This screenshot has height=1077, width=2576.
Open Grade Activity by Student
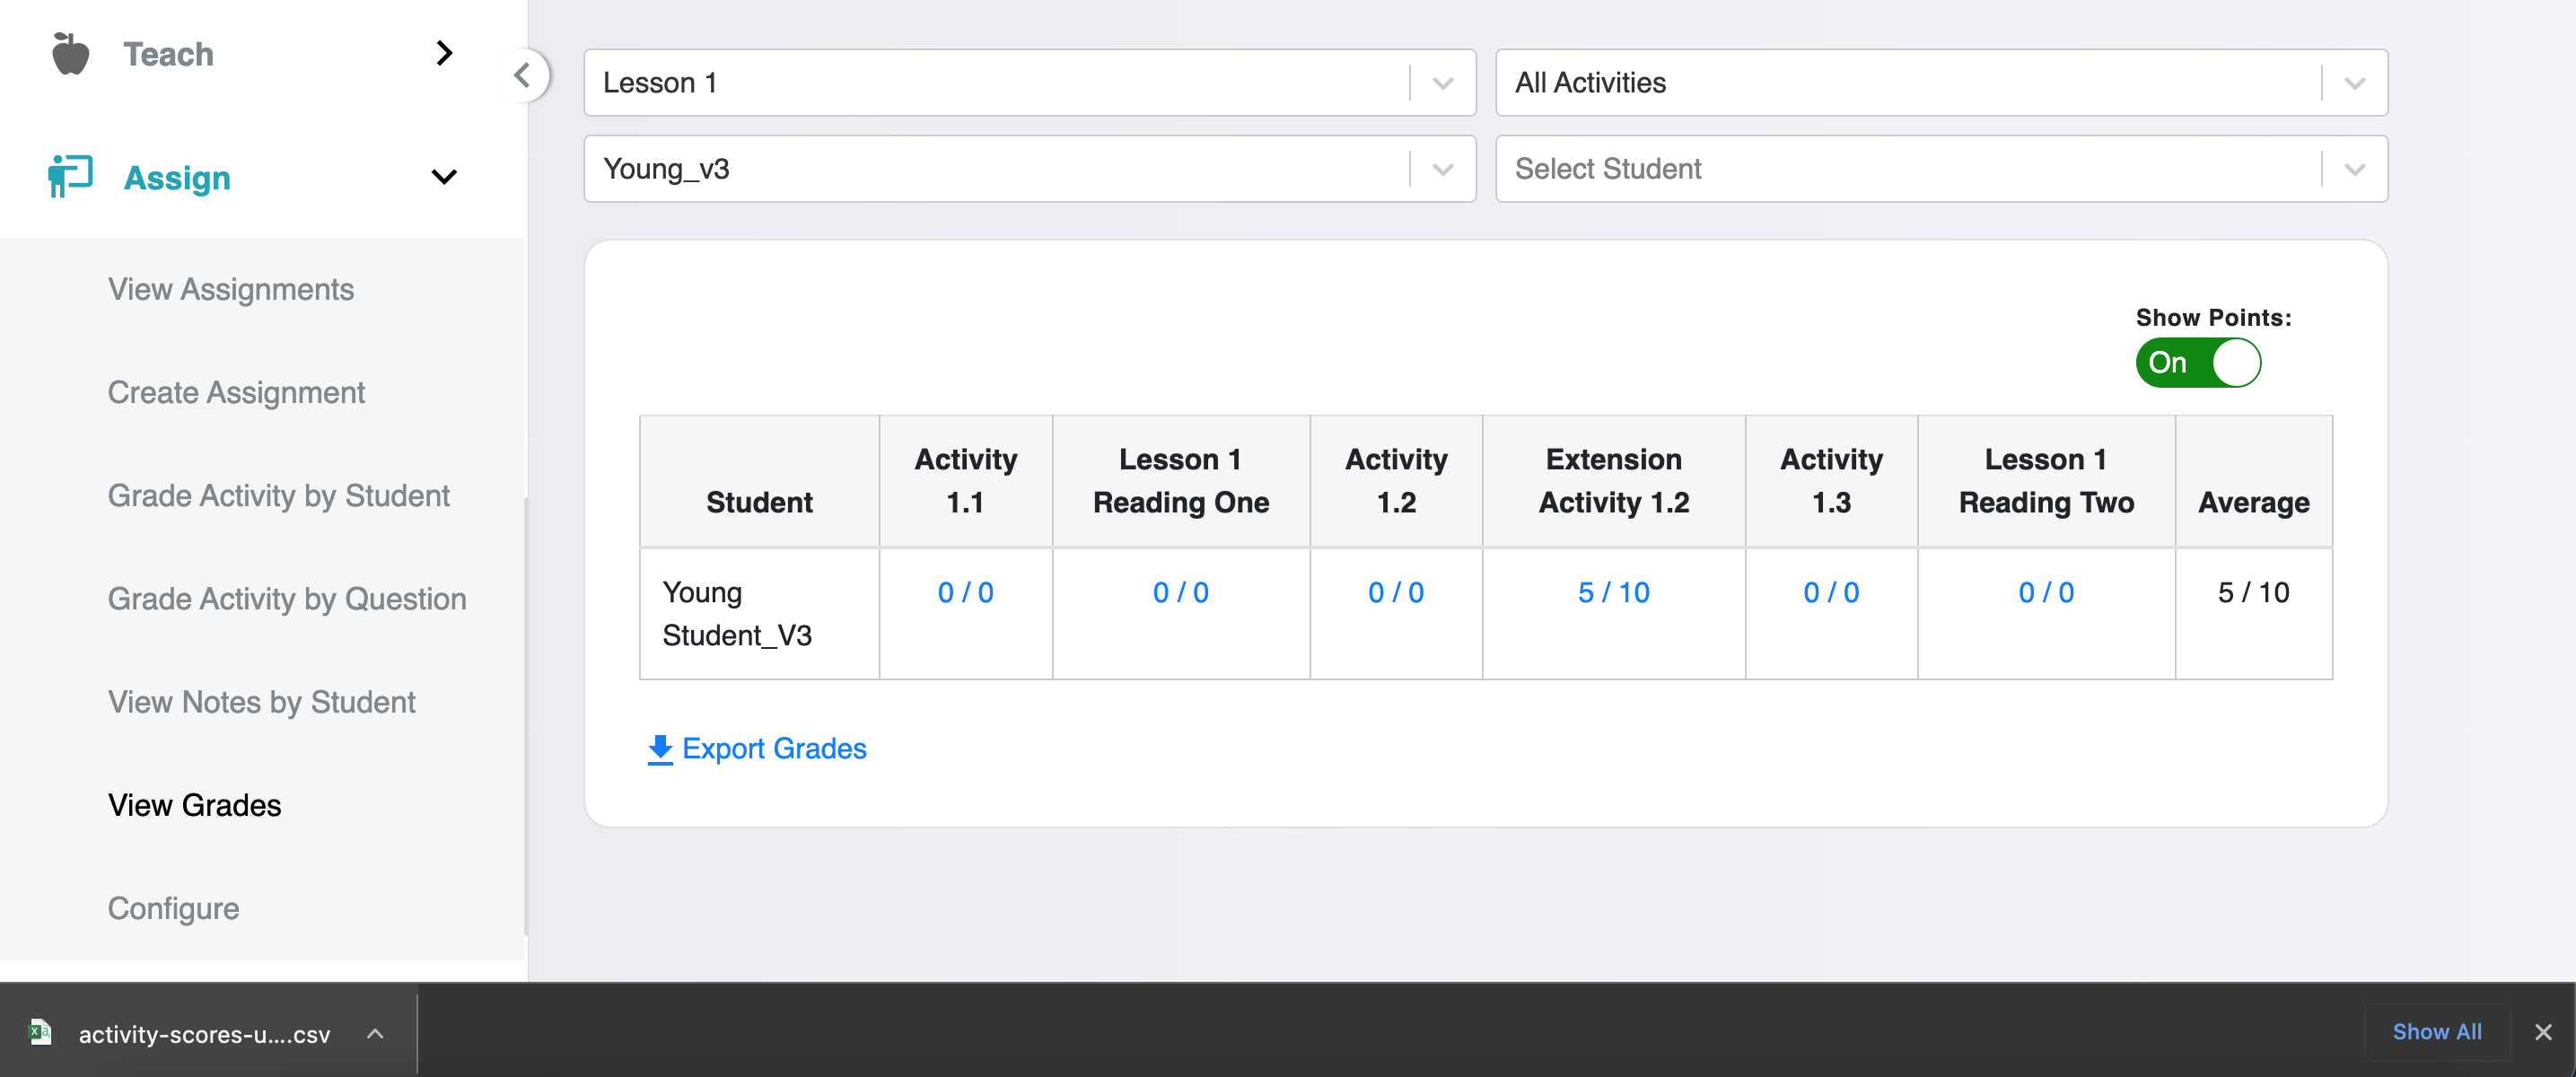(x=279, y=495)
